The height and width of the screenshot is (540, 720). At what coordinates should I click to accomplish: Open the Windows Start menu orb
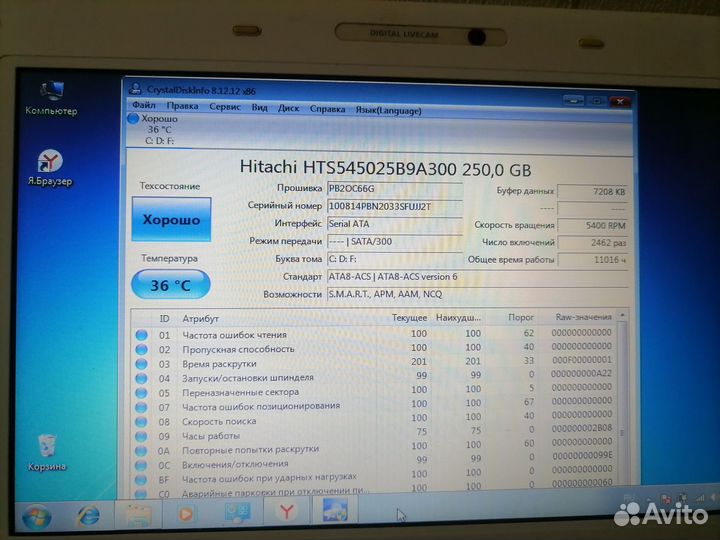coord(37,516)
